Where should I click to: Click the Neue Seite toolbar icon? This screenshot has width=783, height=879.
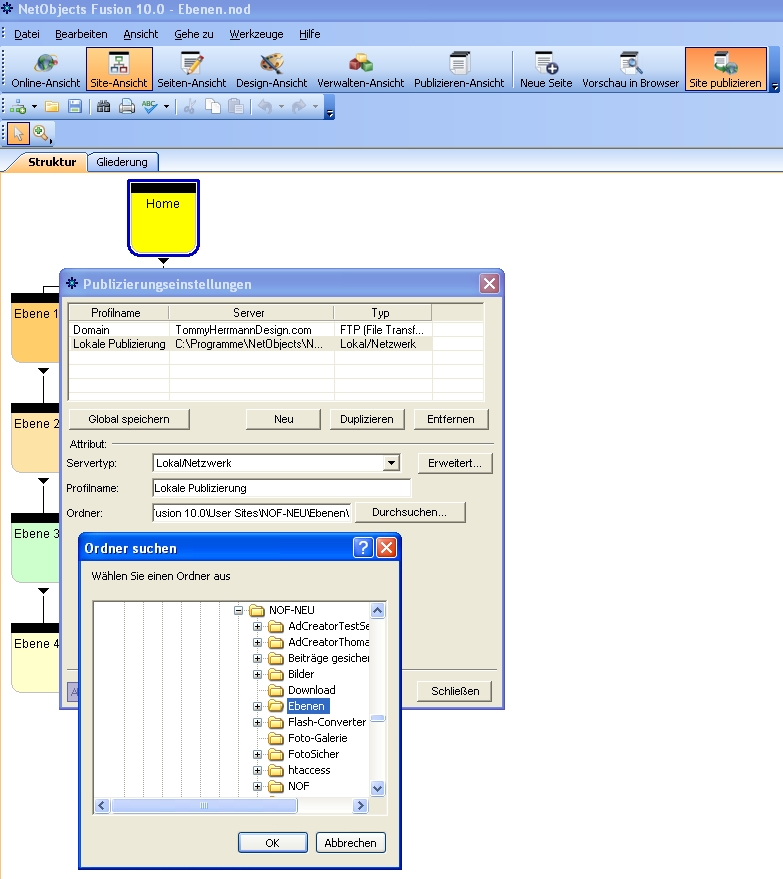tap(546, 70)
